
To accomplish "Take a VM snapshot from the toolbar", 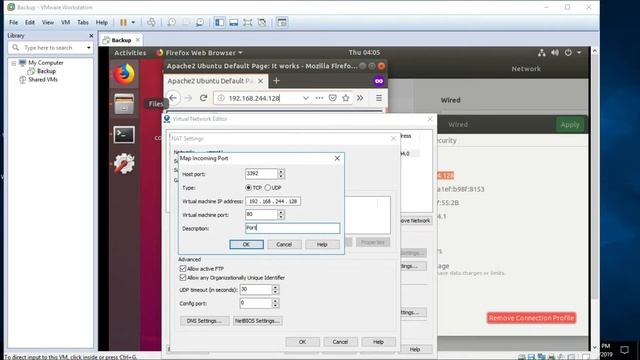I will [171, 22].
